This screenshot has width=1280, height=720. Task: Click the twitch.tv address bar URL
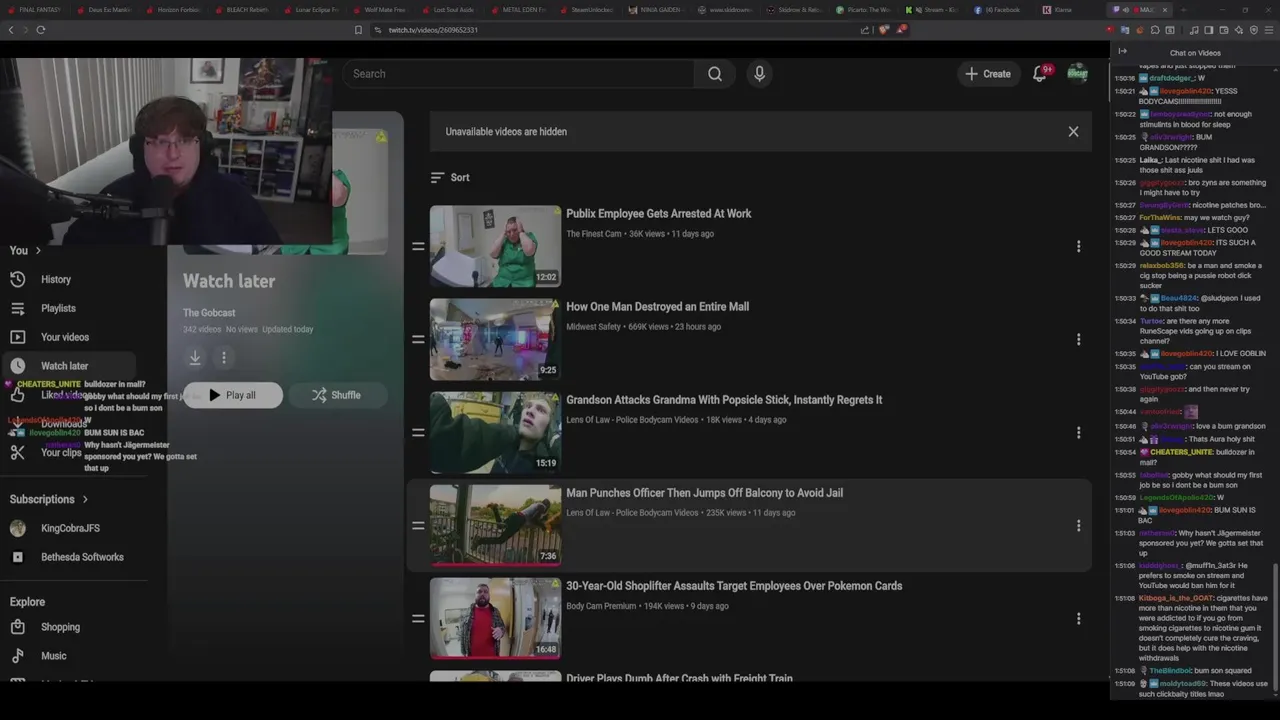[x=433, y=30]
